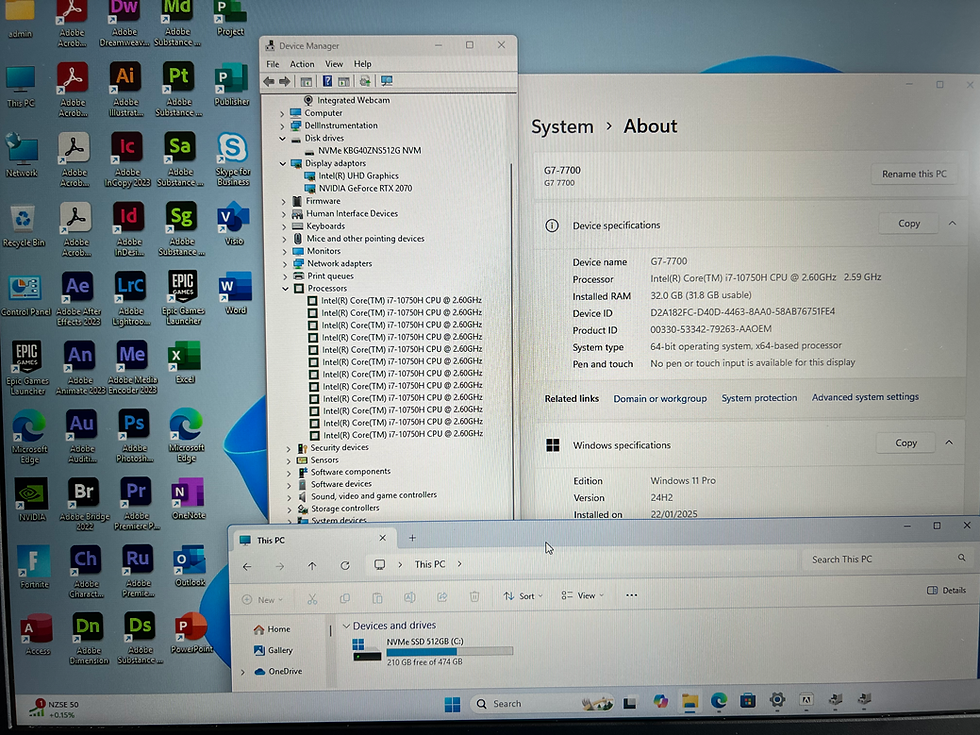Open Adobe Illustrator desktop shortcut
980x735 pixels.
click(126, 89)
